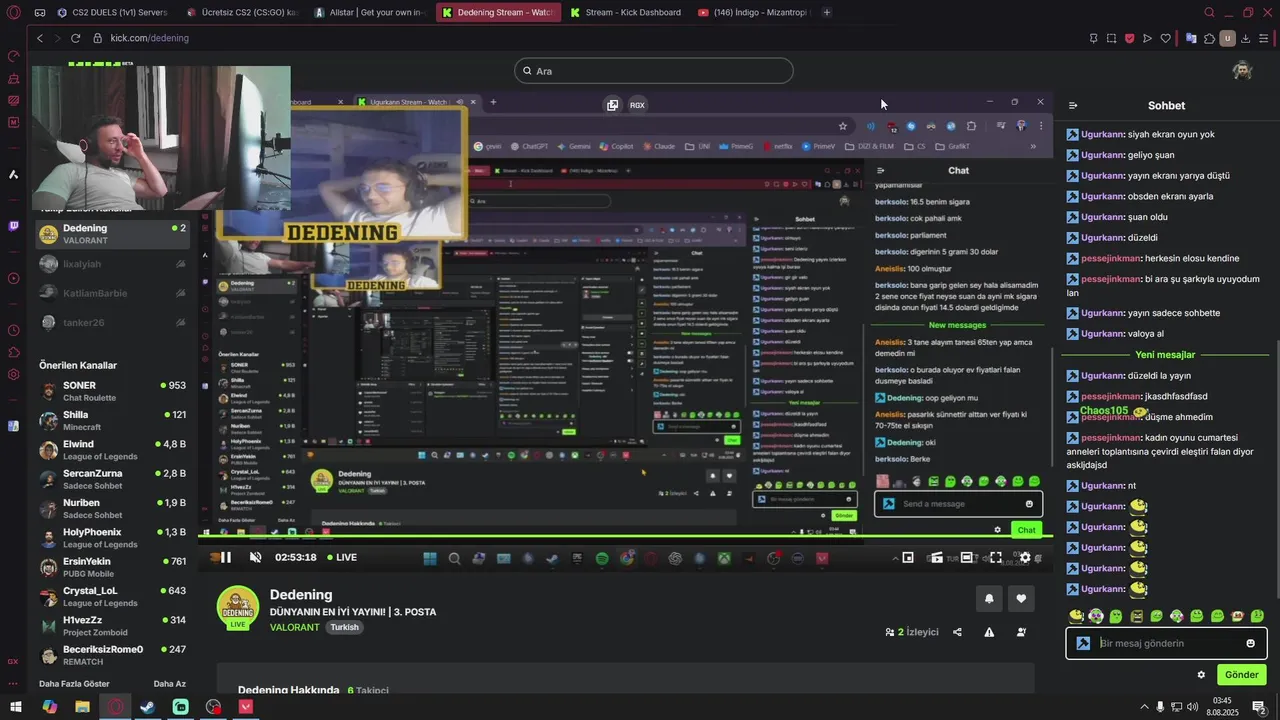The width and height of the screenshot is (1280, 720).
Task: Open Windows Start menu
Action: tap(15, 707)
